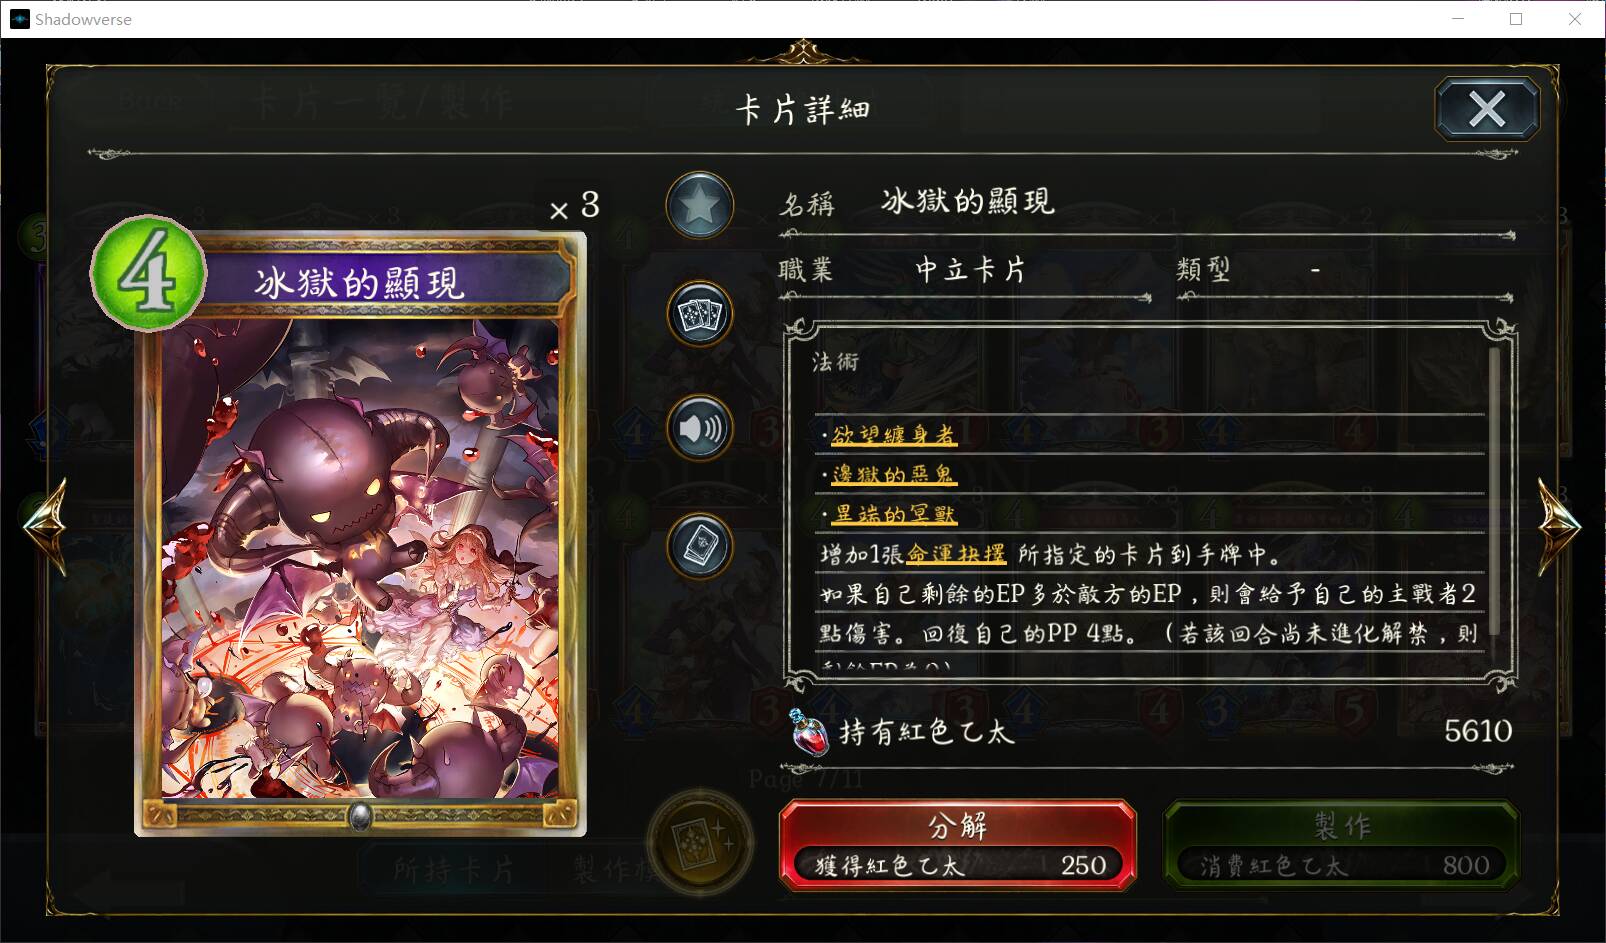Click the 命運抉擇 keyword link
This screenshot has height=943, width=1606.
pos(957,554)
